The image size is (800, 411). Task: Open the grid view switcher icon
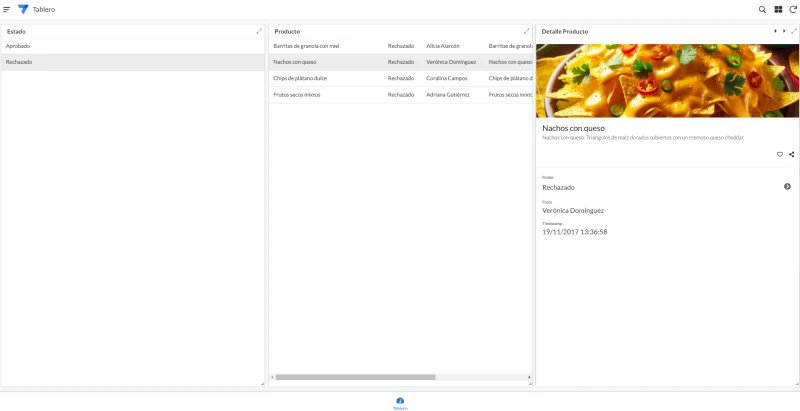point(778,9)
